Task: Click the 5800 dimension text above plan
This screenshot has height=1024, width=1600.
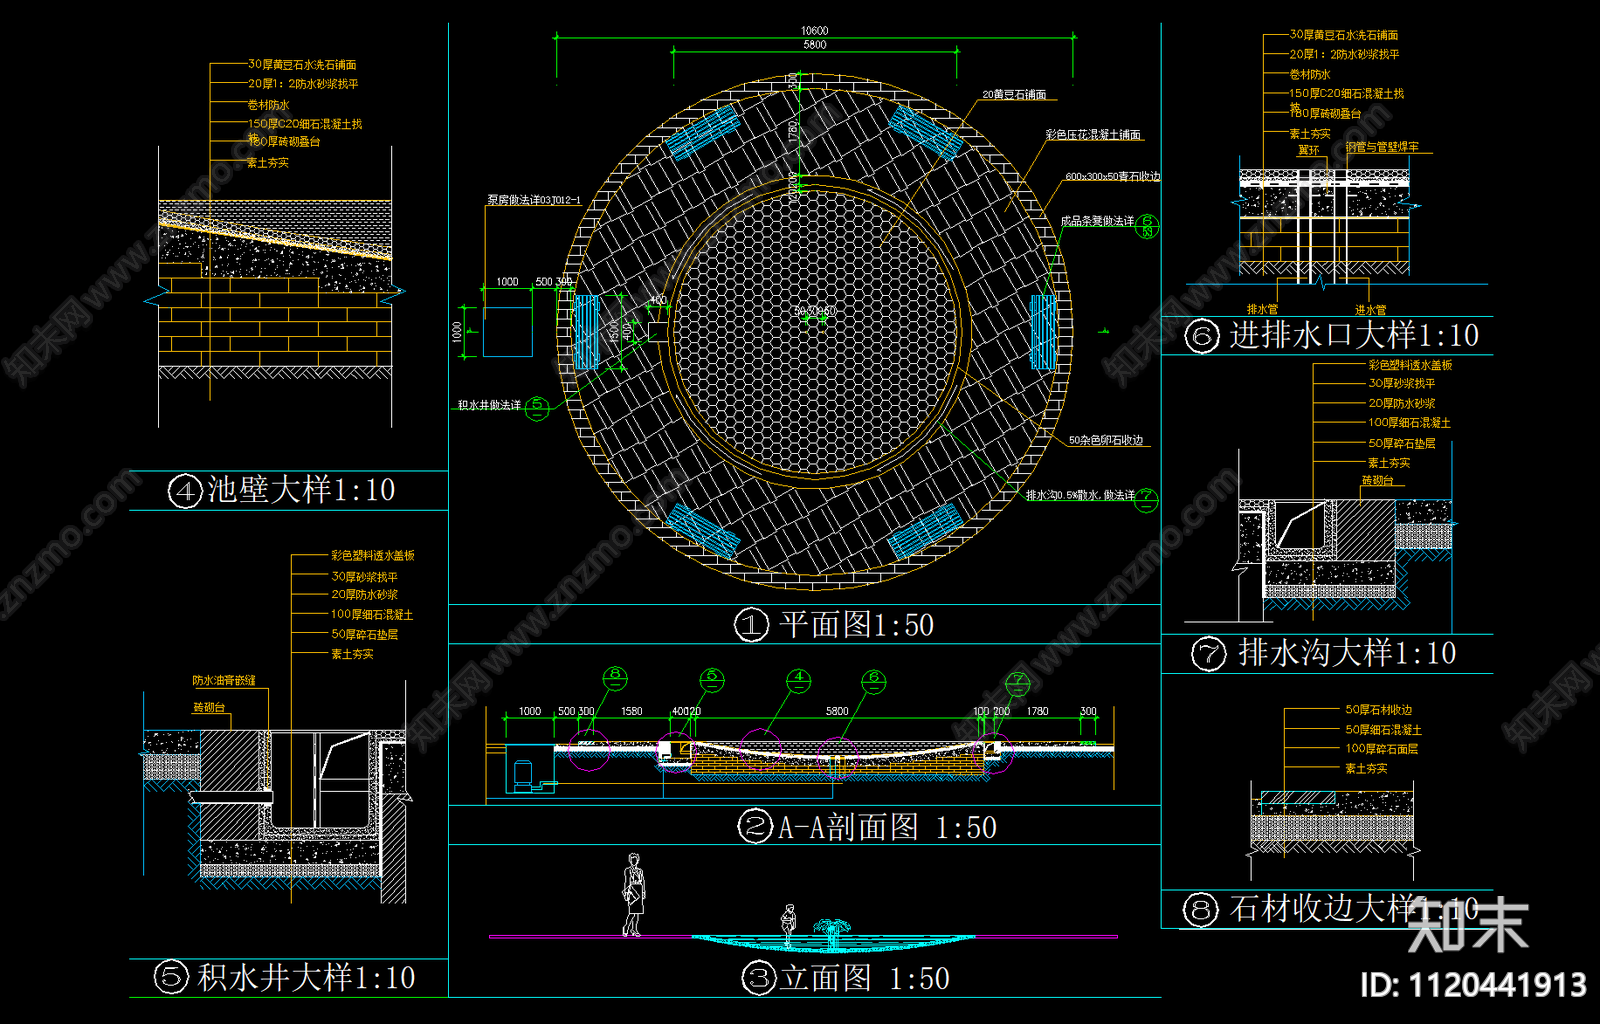Action: pyautogui.click(x=814, y=45)
